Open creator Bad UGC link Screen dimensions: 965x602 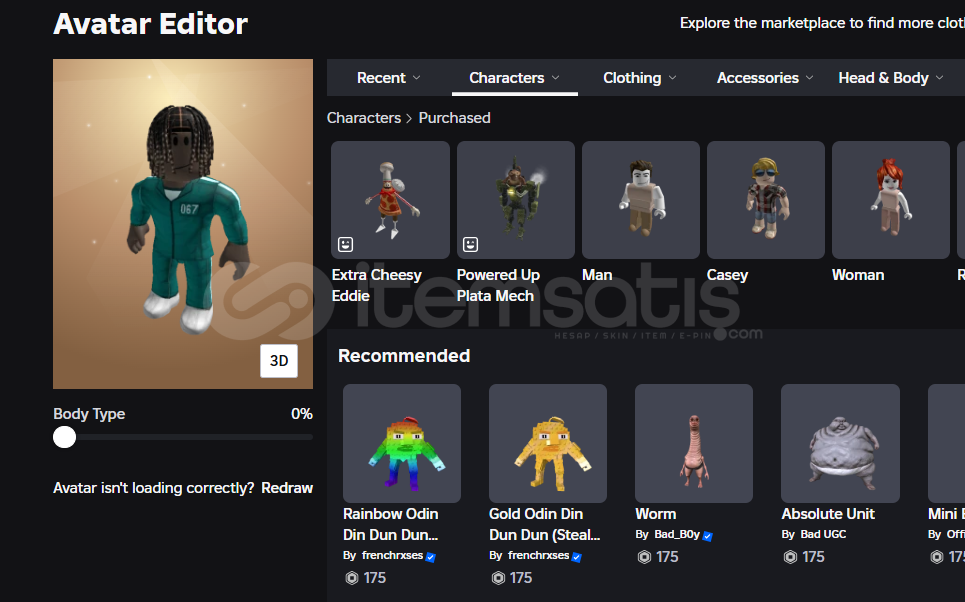pos(823,534)
